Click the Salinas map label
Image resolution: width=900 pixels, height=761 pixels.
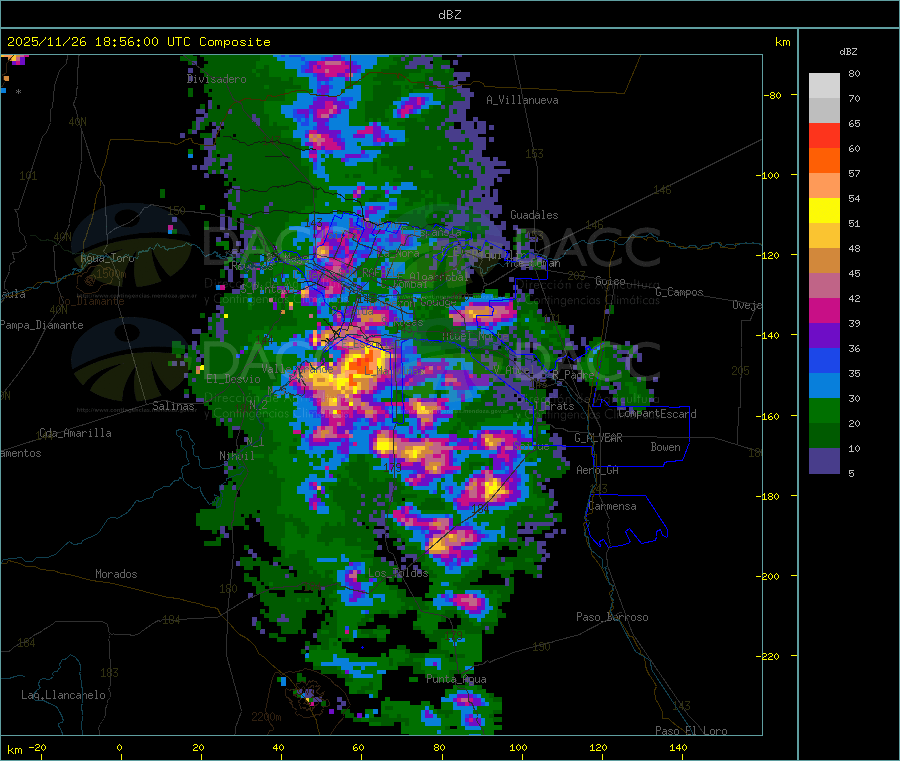coord(173,406)
